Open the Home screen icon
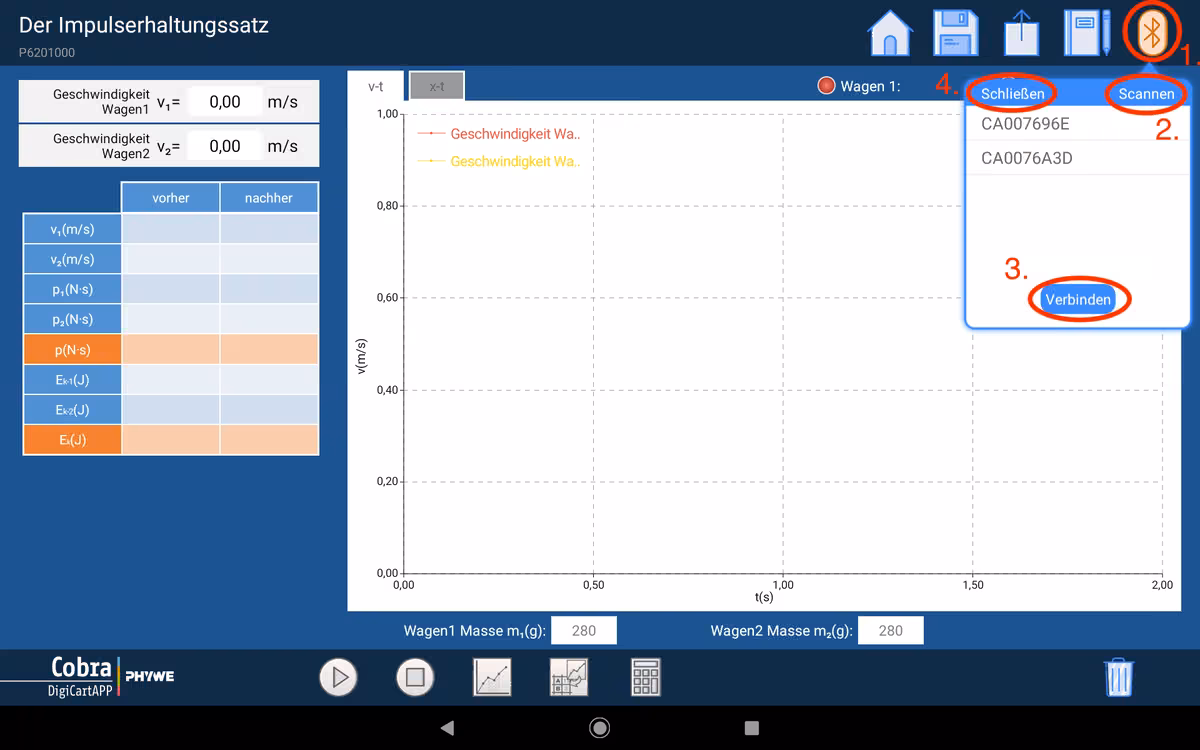Viewport: 1200px width, 750px height. click(x=890, y=32)
